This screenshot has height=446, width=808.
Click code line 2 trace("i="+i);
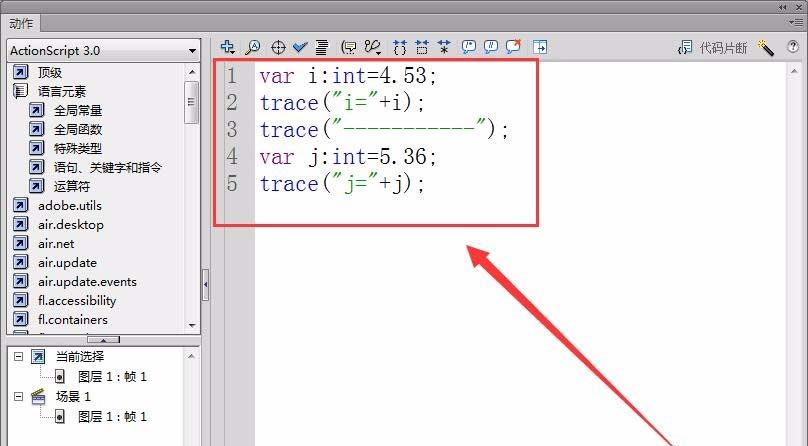[342, 102]
